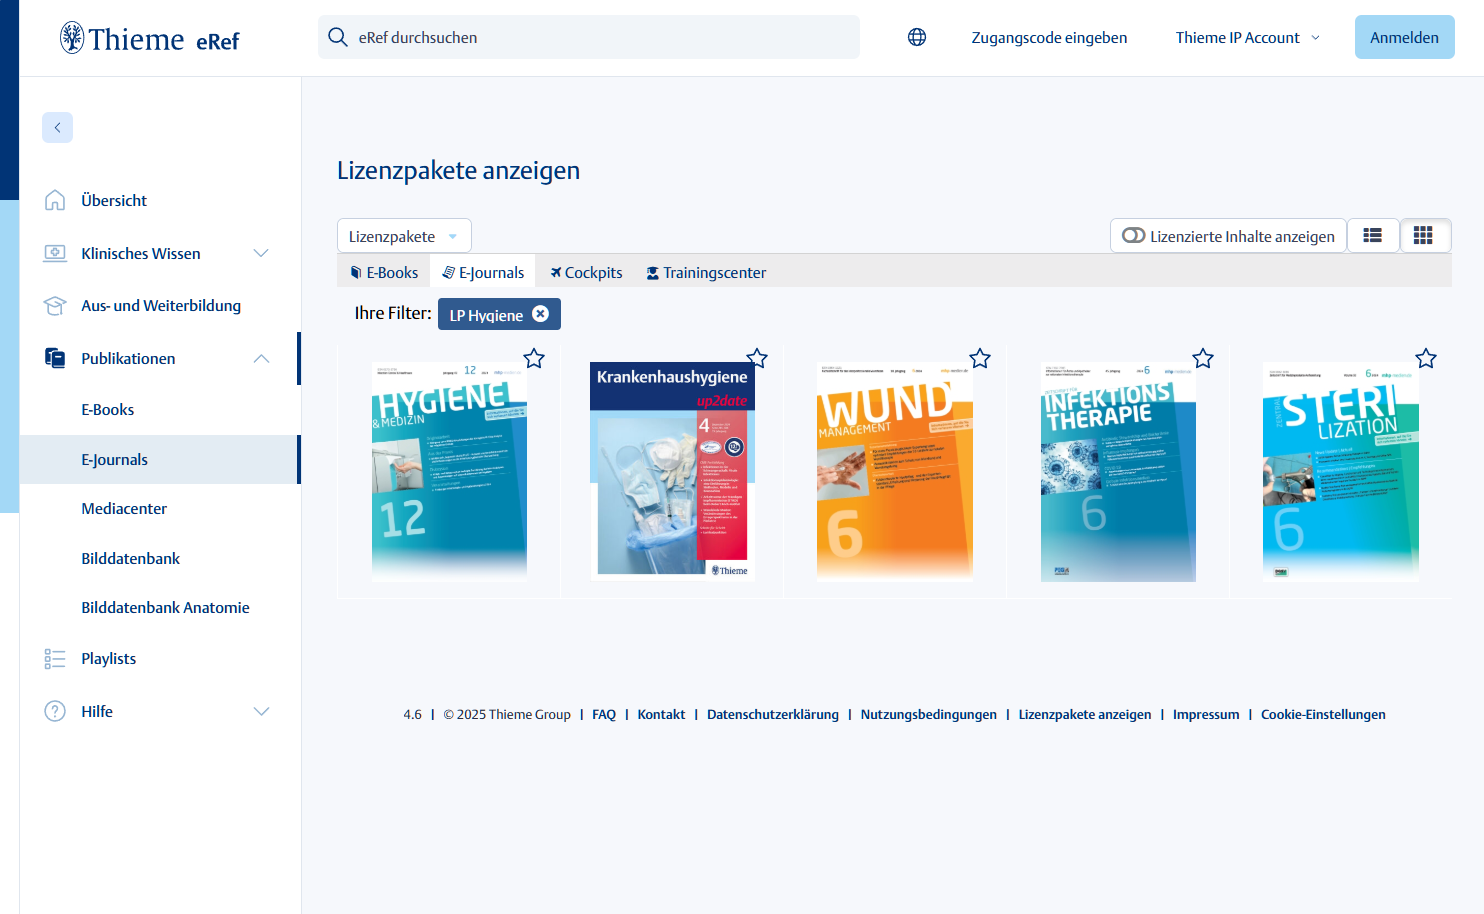Select the E-Journals tab
The height and width of the screenshot is (914, 1484).
click(483, 272)
